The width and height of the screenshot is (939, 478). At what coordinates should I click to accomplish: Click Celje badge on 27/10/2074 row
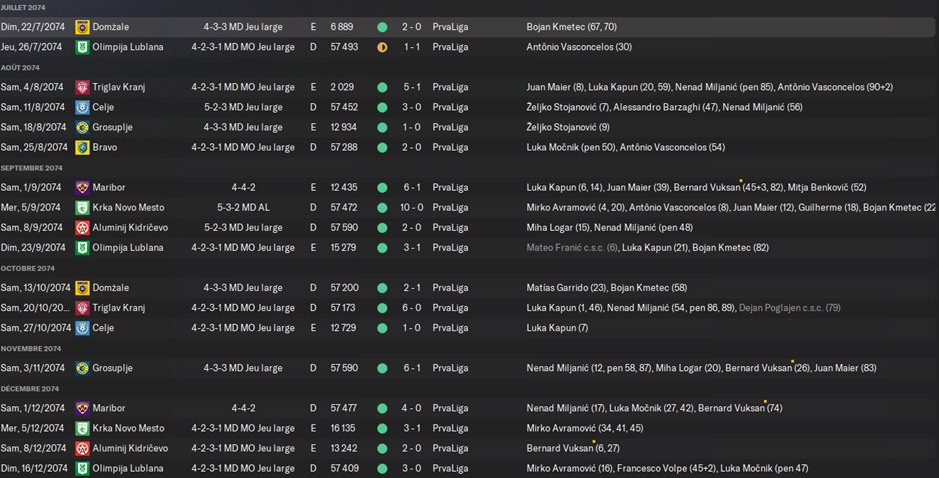[x=82, y=328]
